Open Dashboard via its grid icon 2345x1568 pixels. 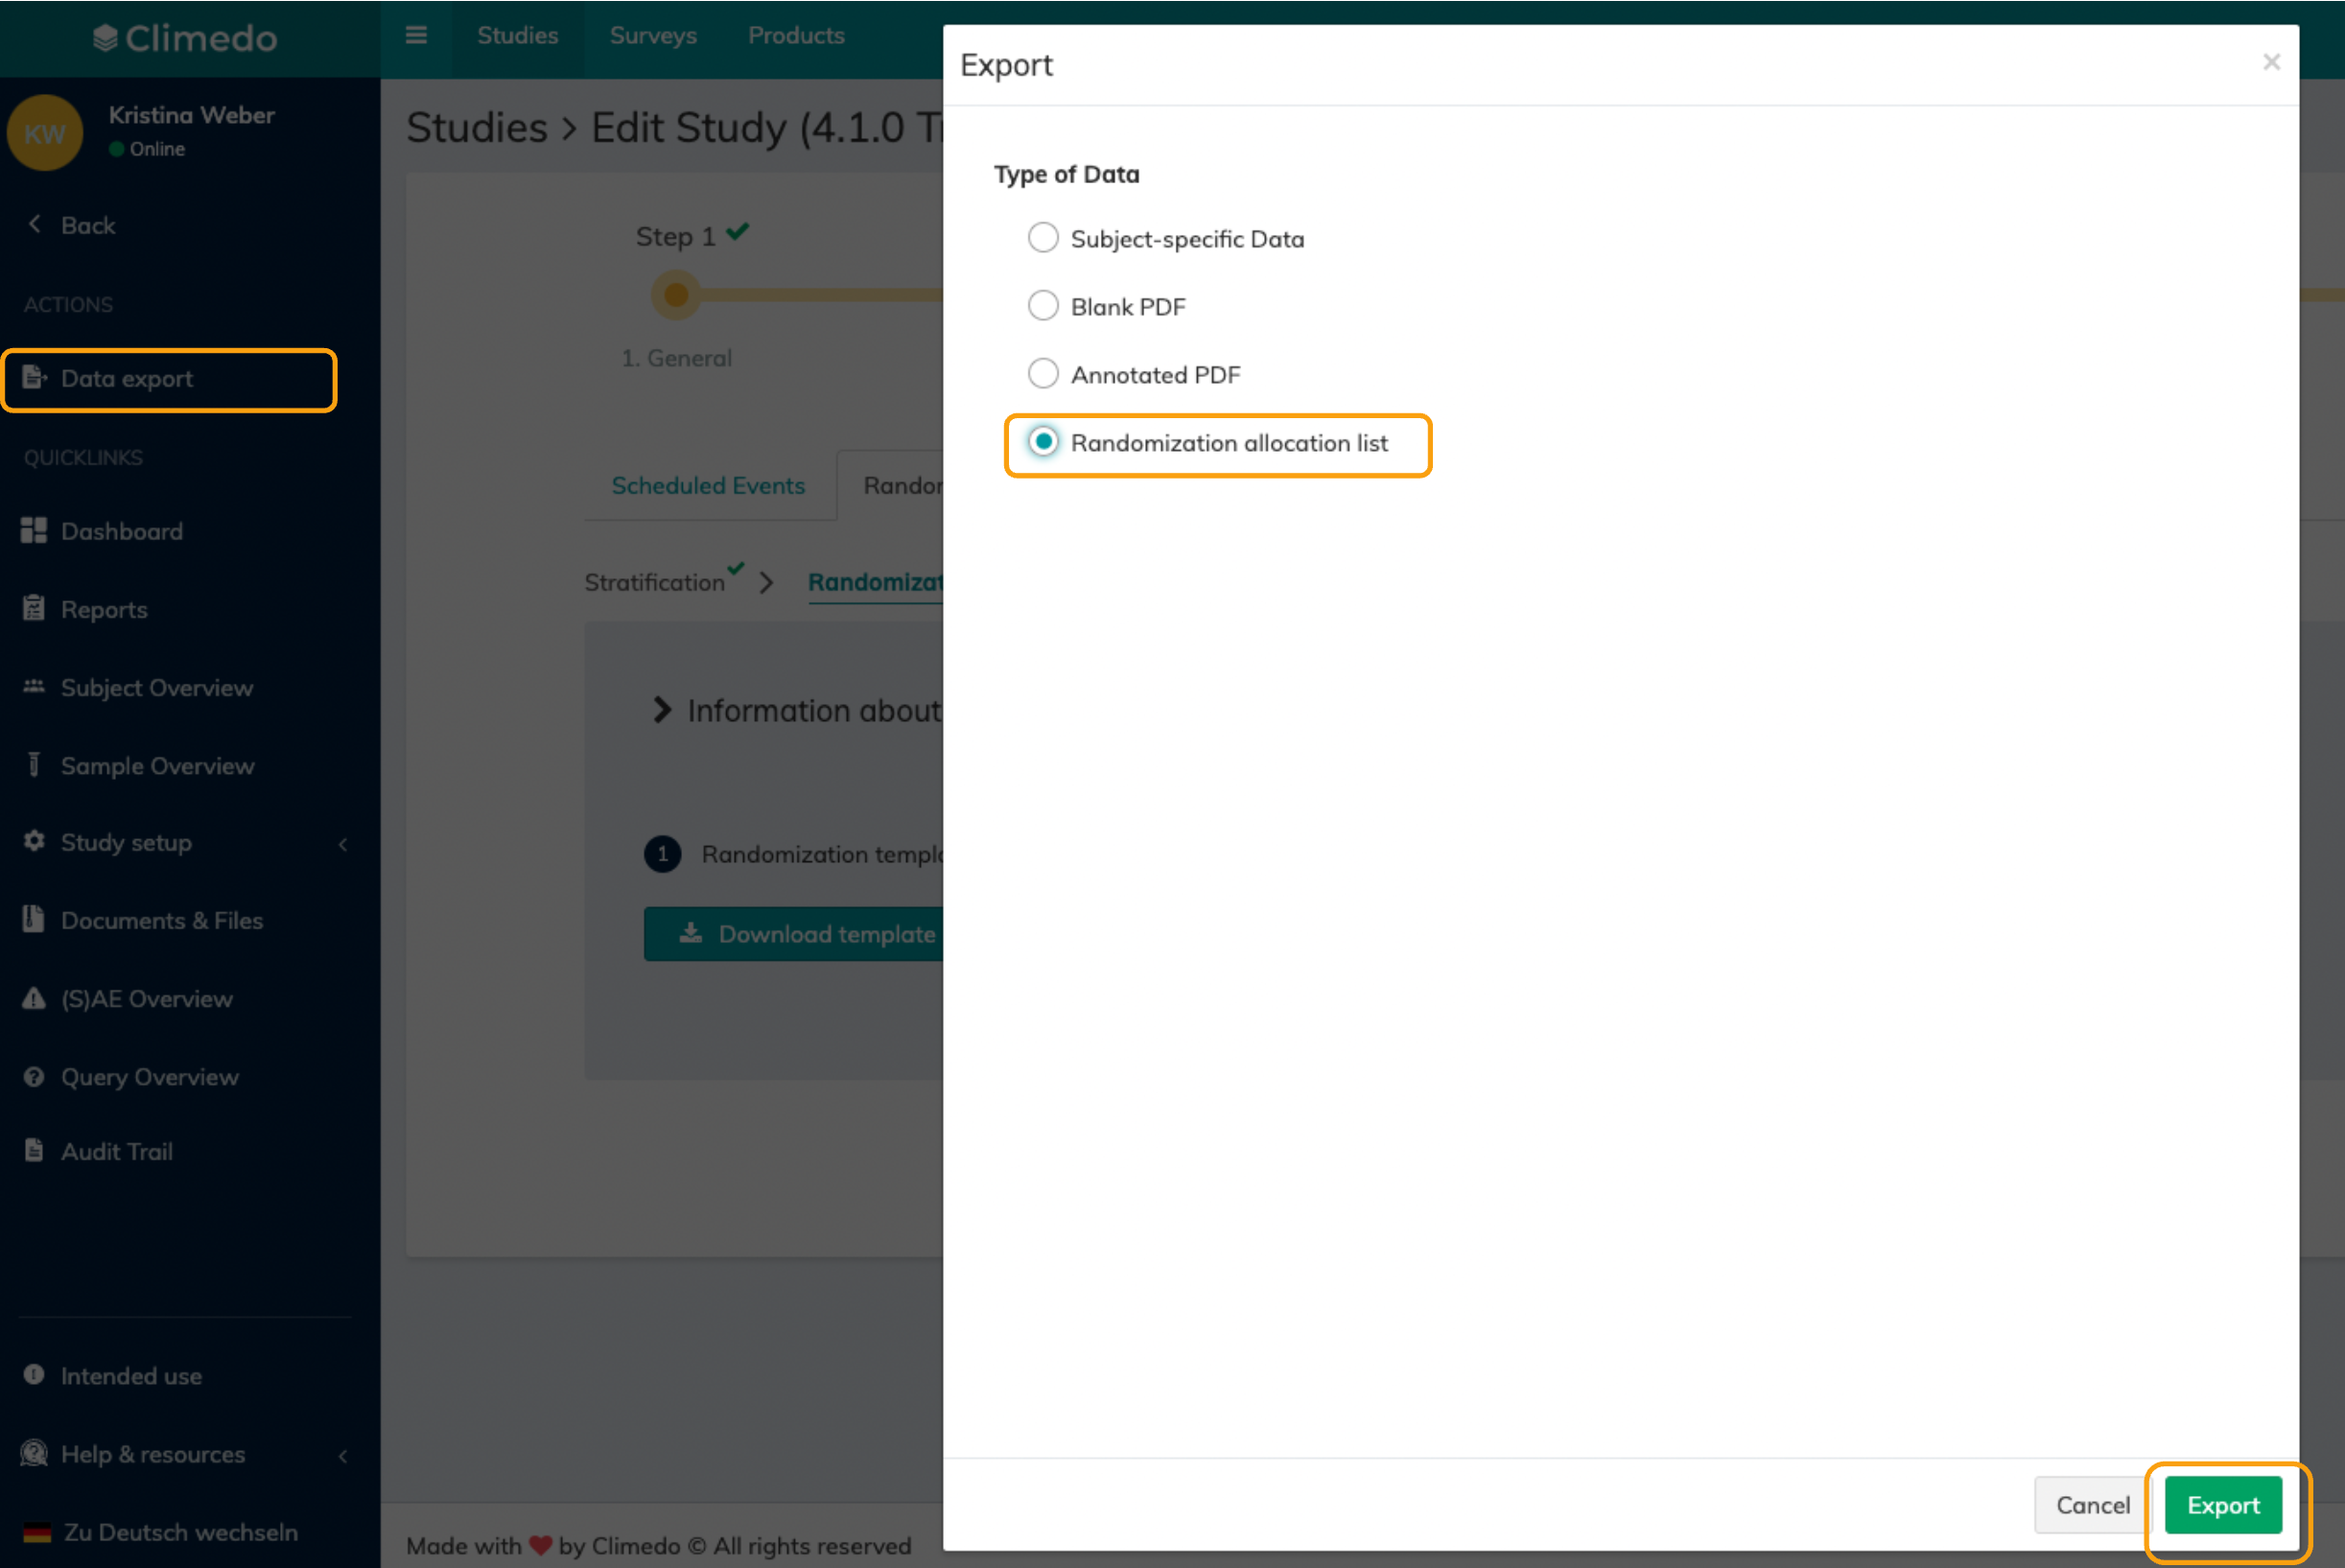pos(34,531)
